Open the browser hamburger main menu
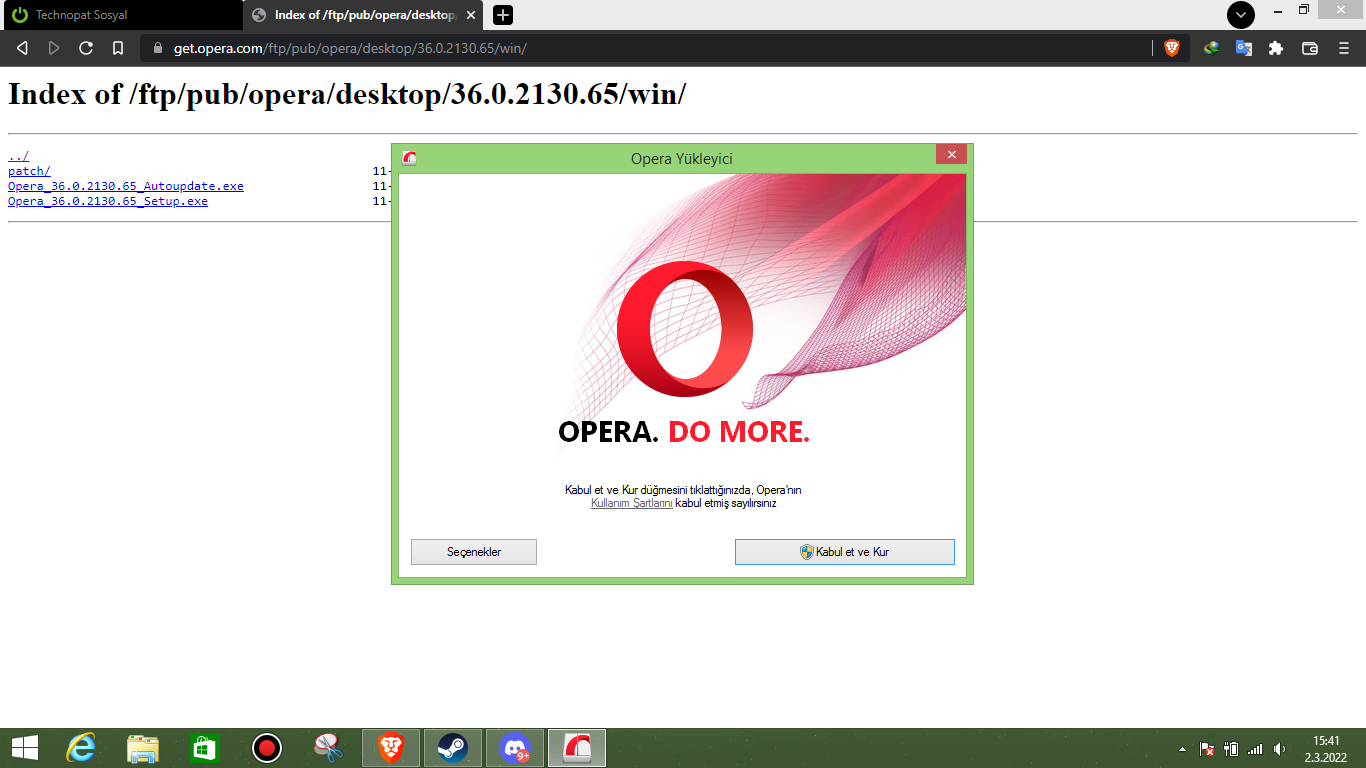This screenshot has width=1366, height=768. (x=1342, y=48)
